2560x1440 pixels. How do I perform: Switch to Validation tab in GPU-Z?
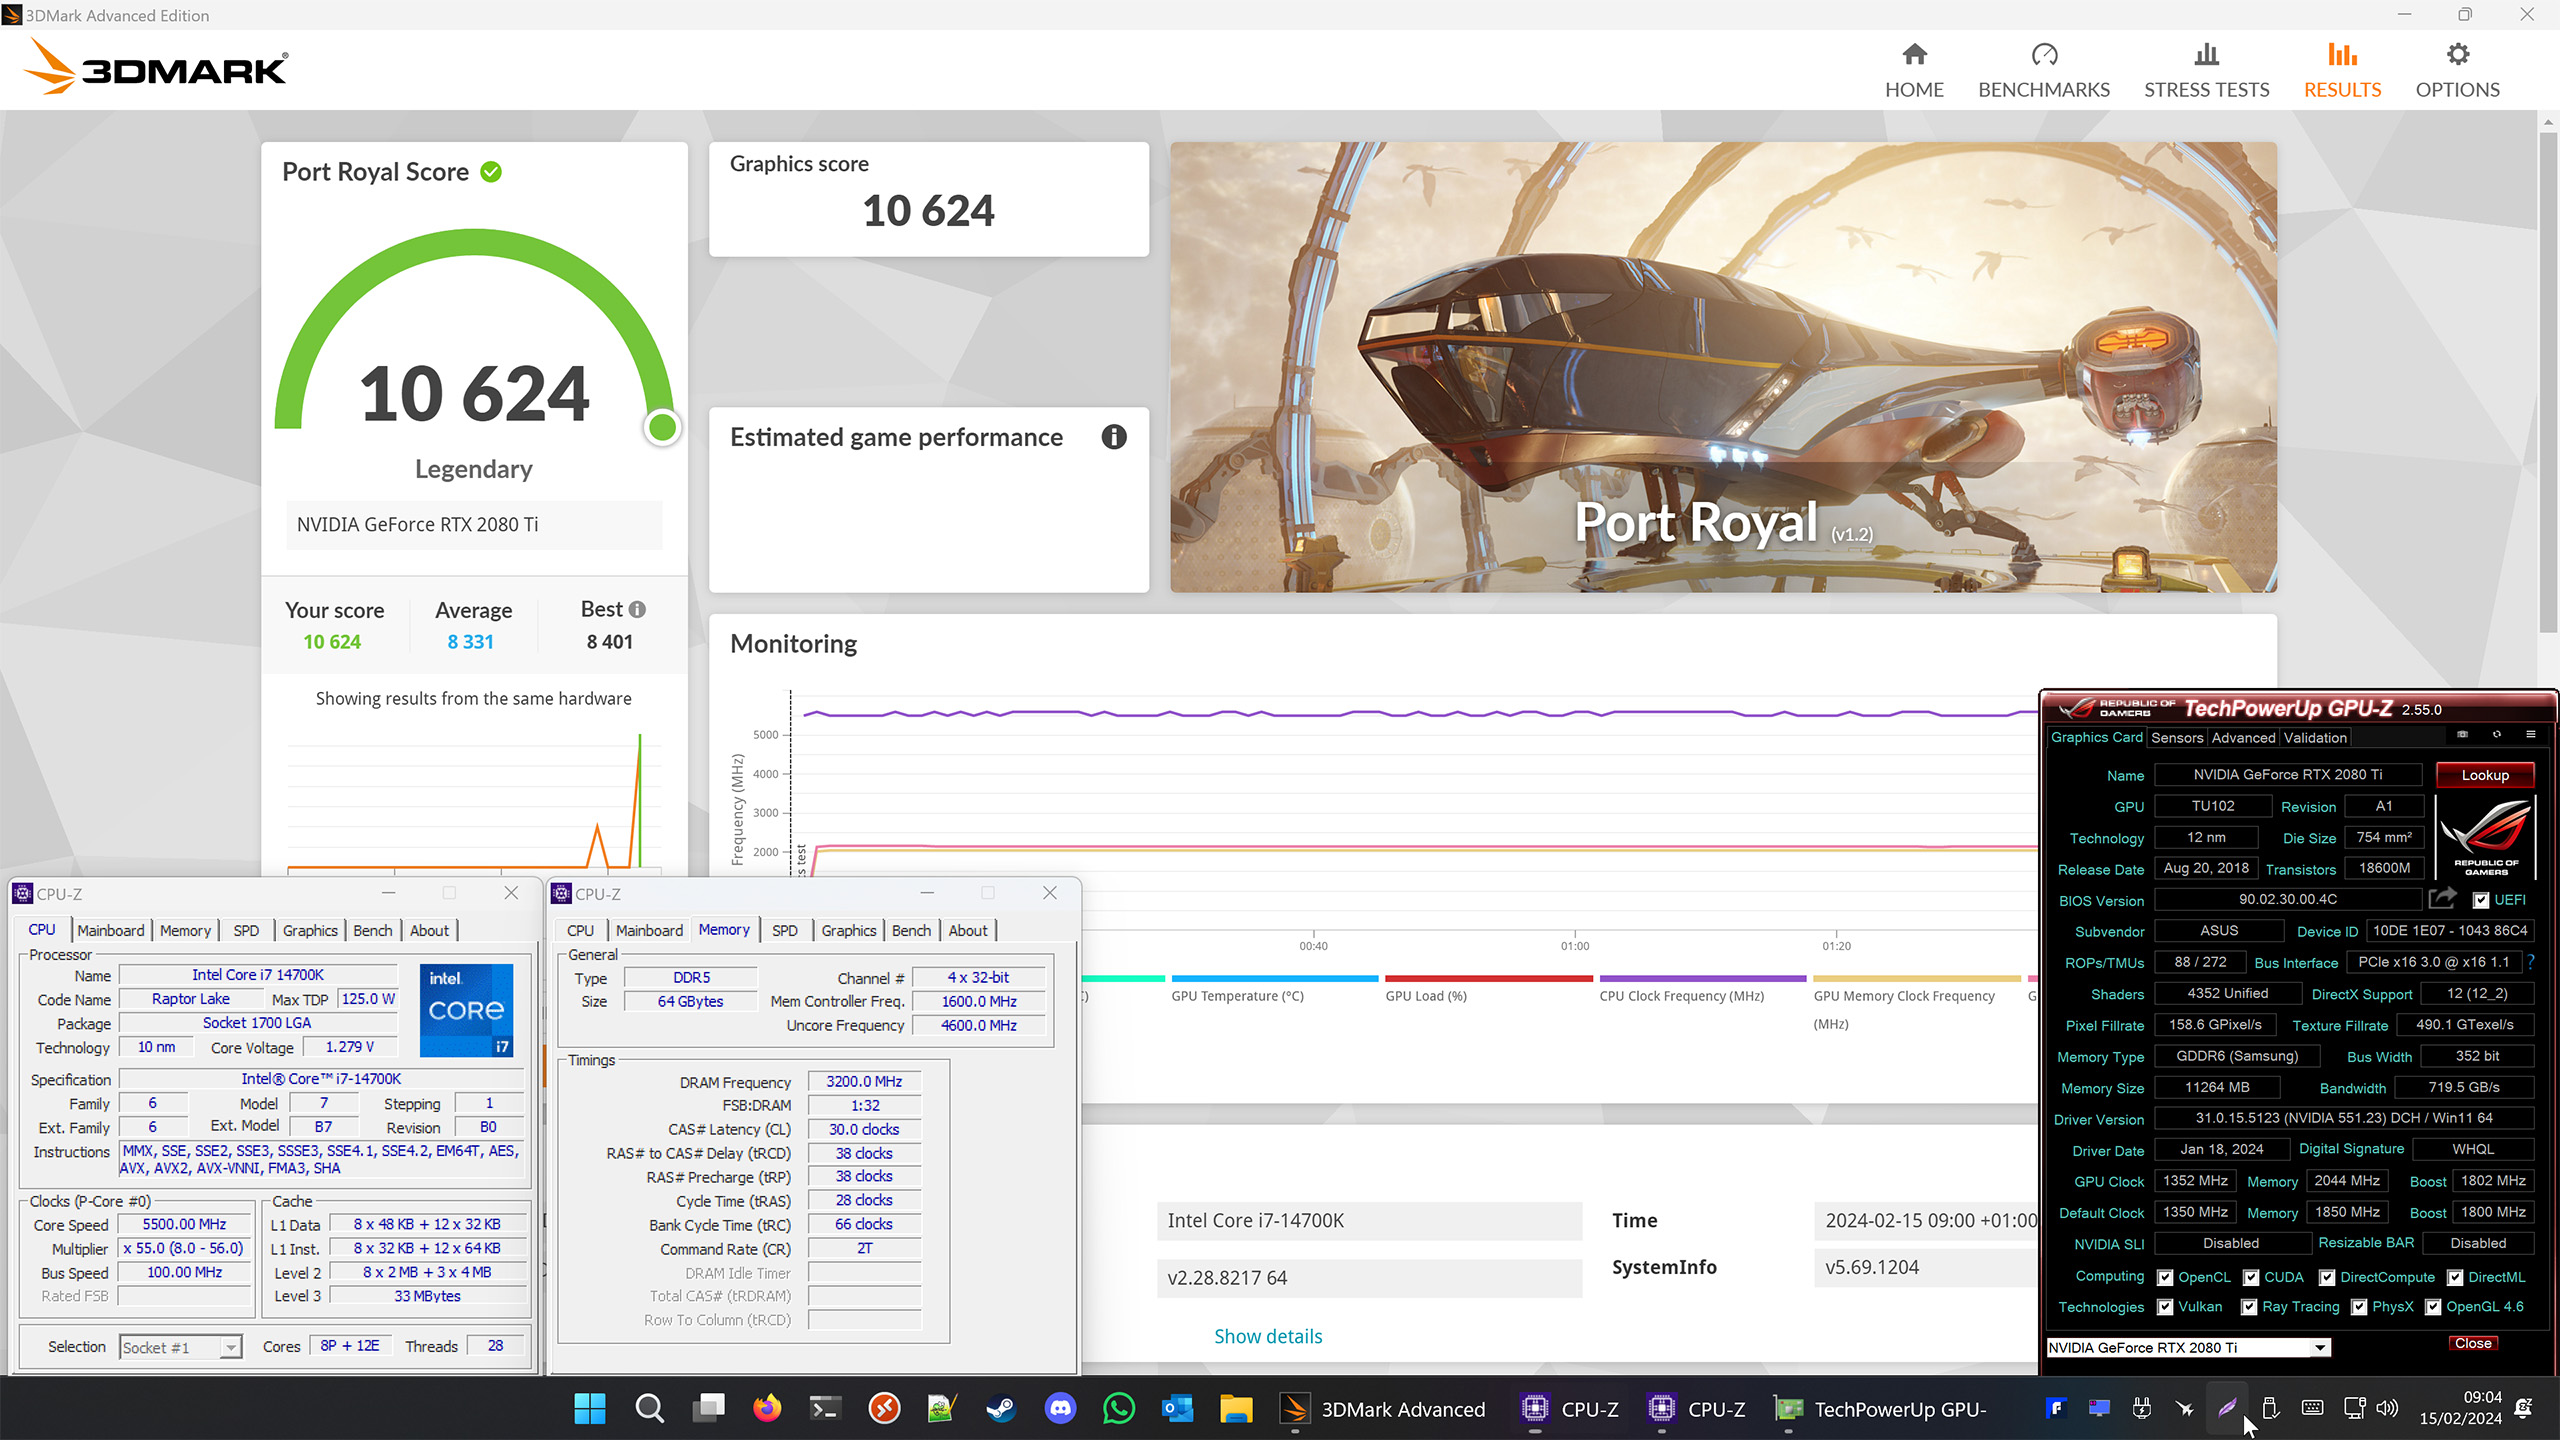[2315, 737]
